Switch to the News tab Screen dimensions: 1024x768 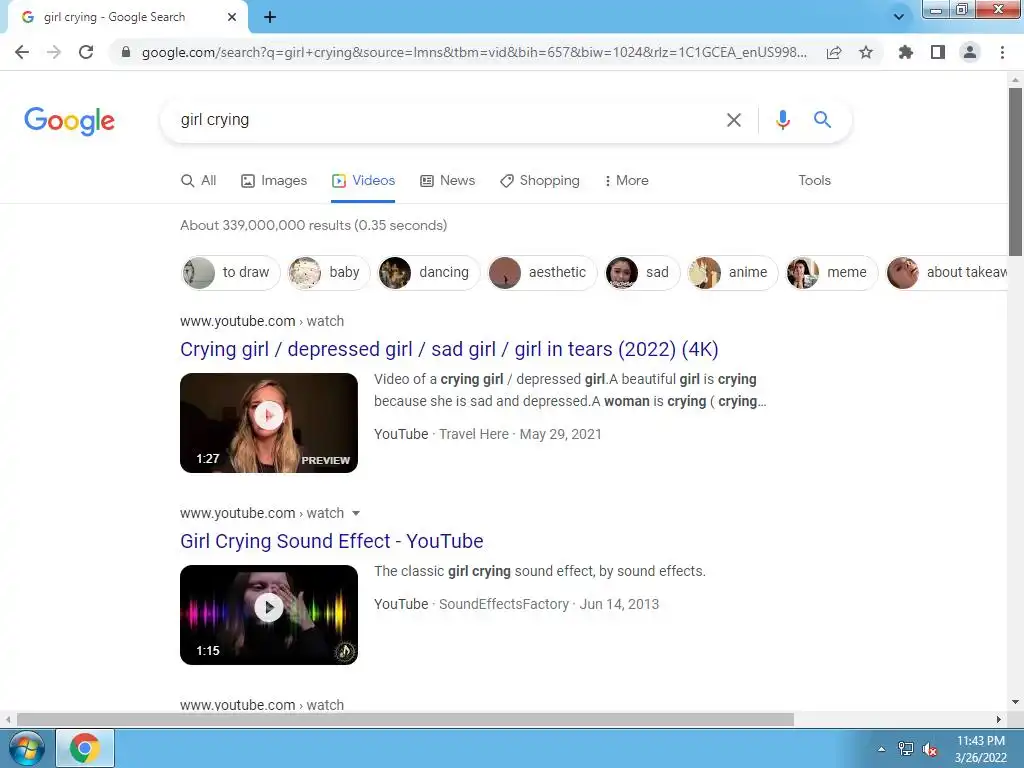pos(447,180)
